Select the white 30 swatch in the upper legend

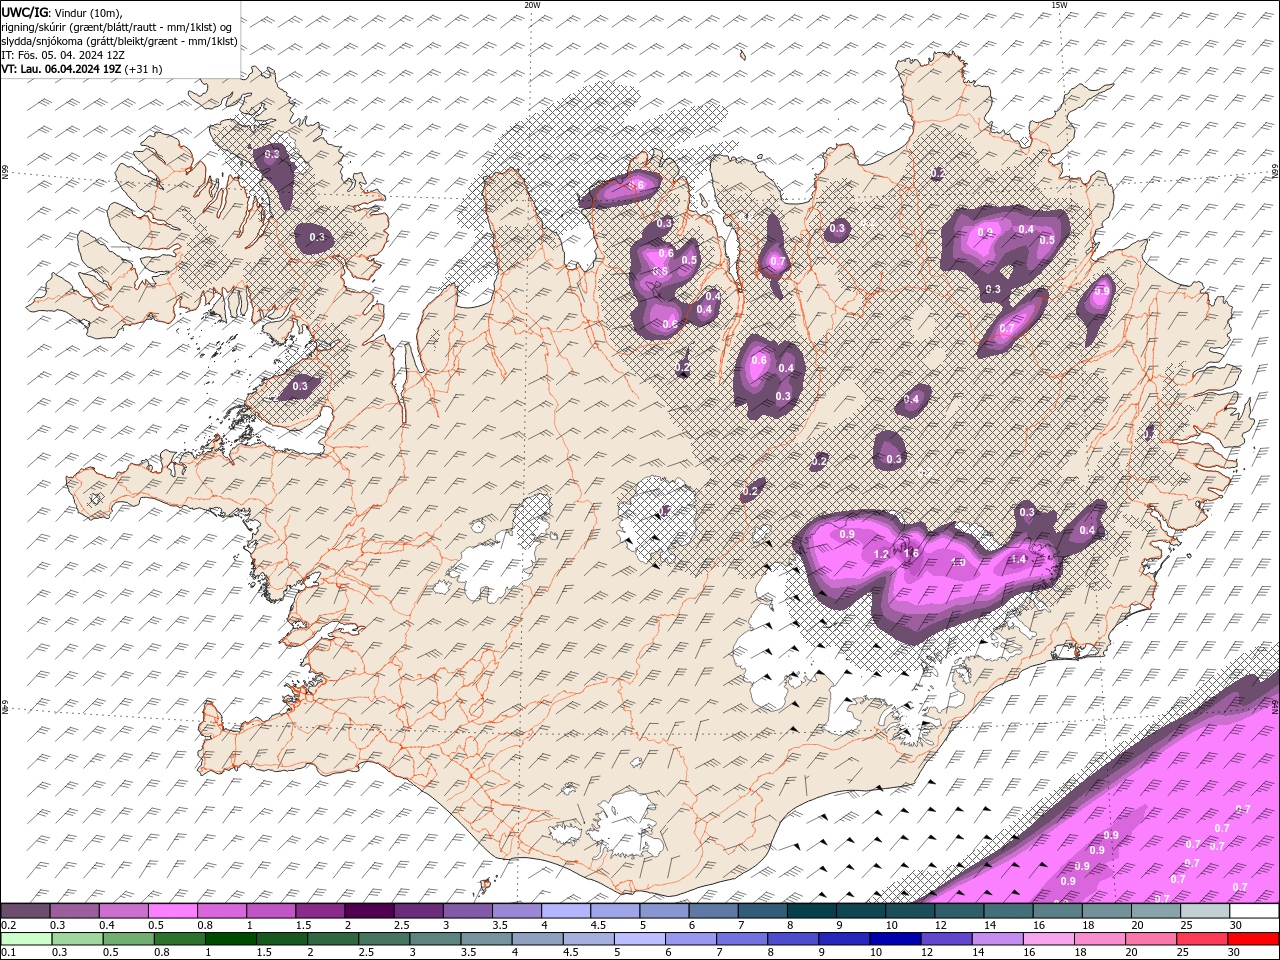click(1253, 910)
